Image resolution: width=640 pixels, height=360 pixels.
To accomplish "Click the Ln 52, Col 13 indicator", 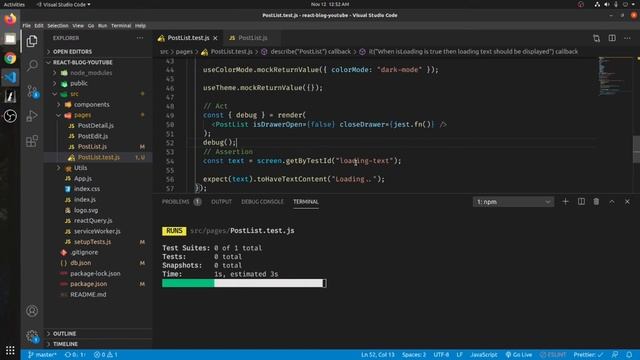I will pyautogui.click(x=378, y=355).
